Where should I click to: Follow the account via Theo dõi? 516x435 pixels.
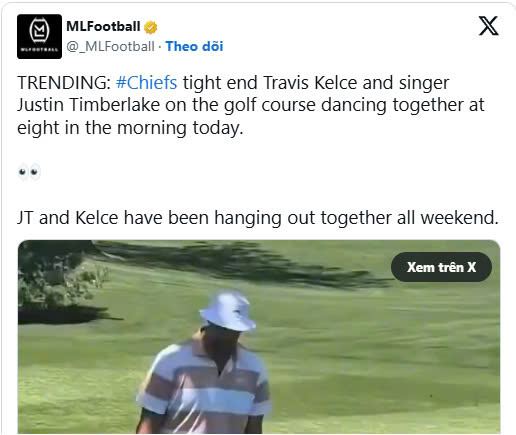(194, 46)
